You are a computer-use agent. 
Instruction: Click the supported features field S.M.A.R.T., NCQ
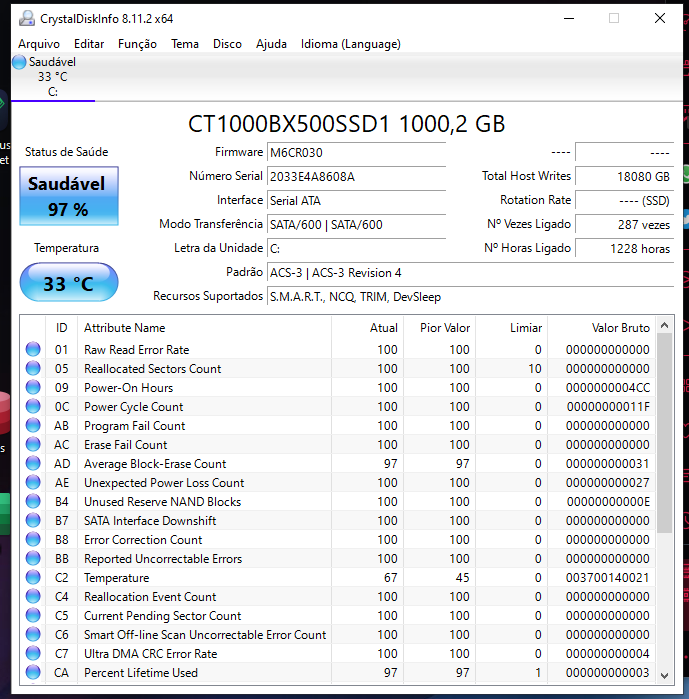pyautogui.click(x=471, y=296)
